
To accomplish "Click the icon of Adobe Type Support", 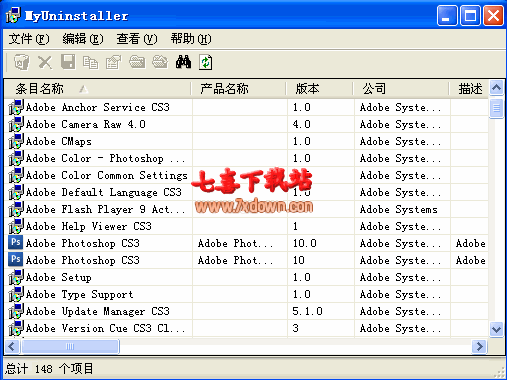I will 16,294.
